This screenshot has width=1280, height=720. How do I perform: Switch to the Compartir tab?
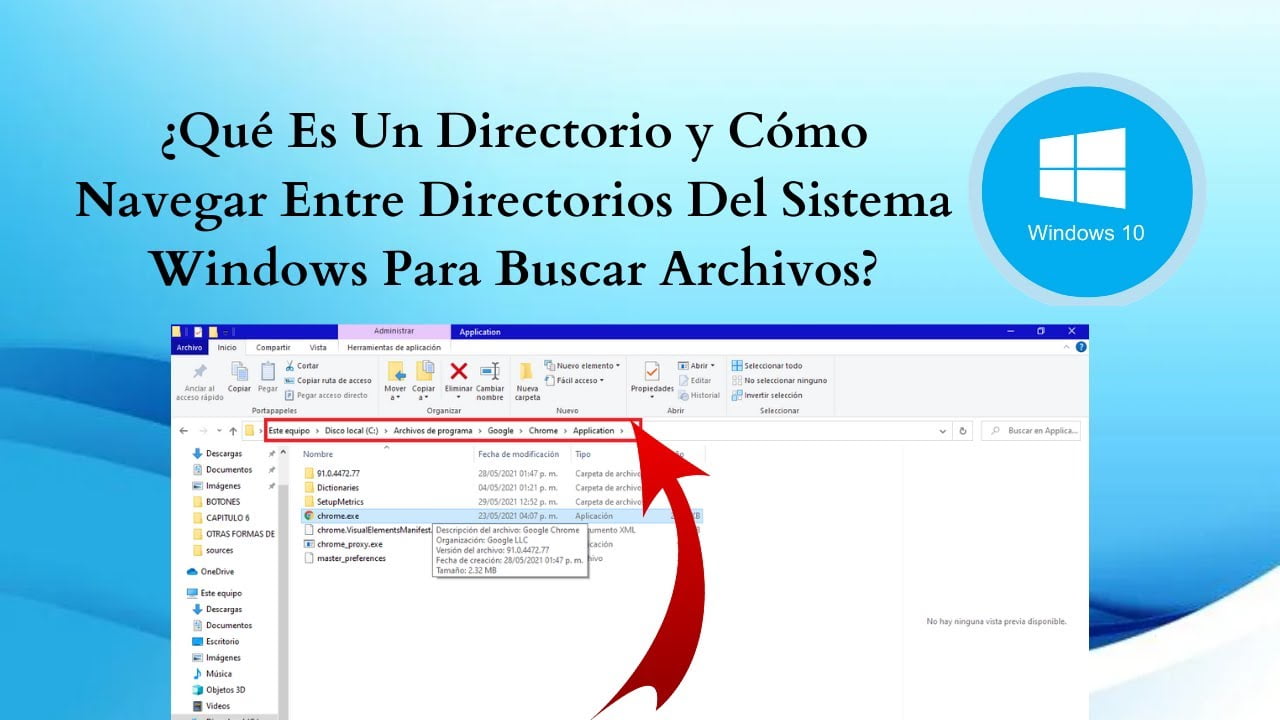273,347
